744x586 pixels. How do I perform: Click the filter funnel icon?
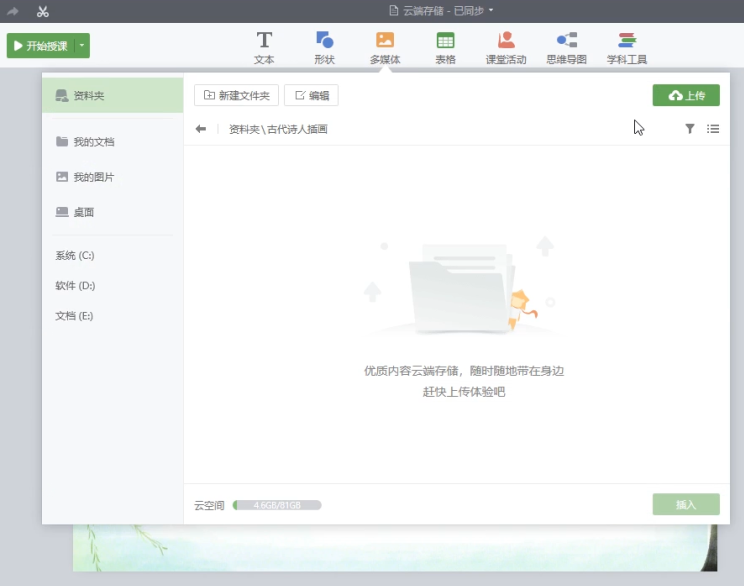pyautogui.click(x=690, y=129)
